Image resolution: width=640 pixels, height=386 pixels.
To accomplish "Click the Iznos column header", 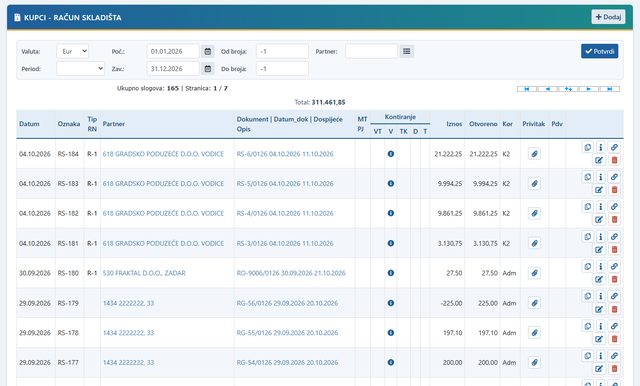I will point(454,124).
